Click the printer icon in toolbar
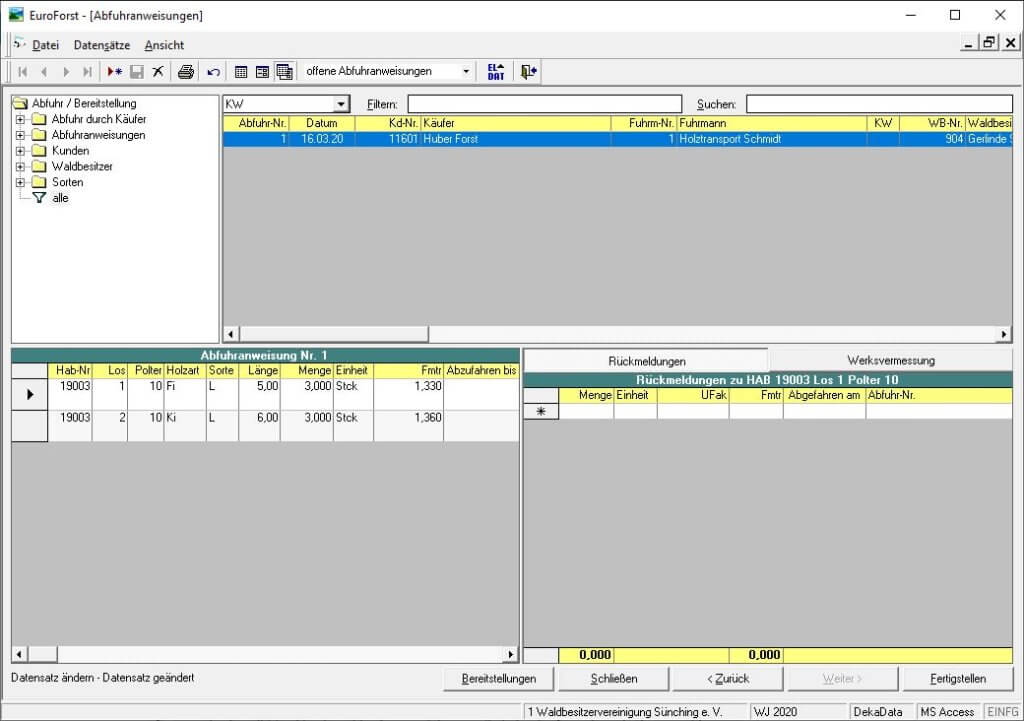The height and width of the screenshot is (721, 1024). point(185,72)
